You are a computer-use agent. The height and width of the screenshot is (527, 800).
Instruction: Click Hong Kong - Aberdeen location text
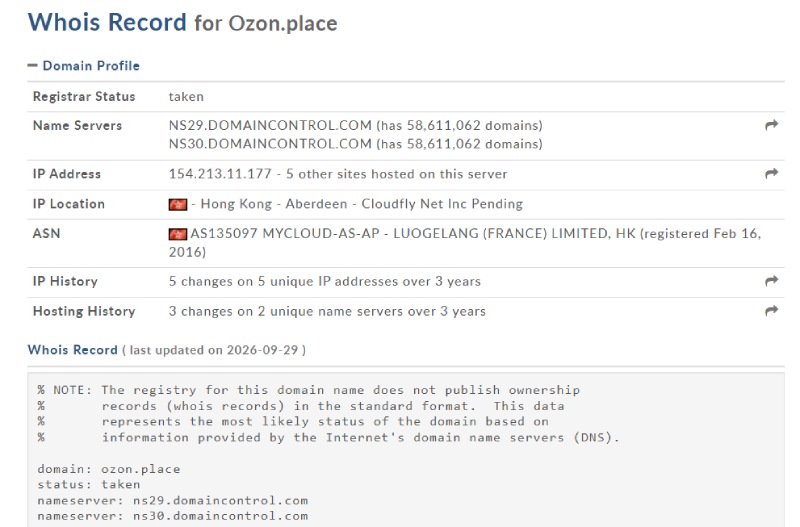274,204
